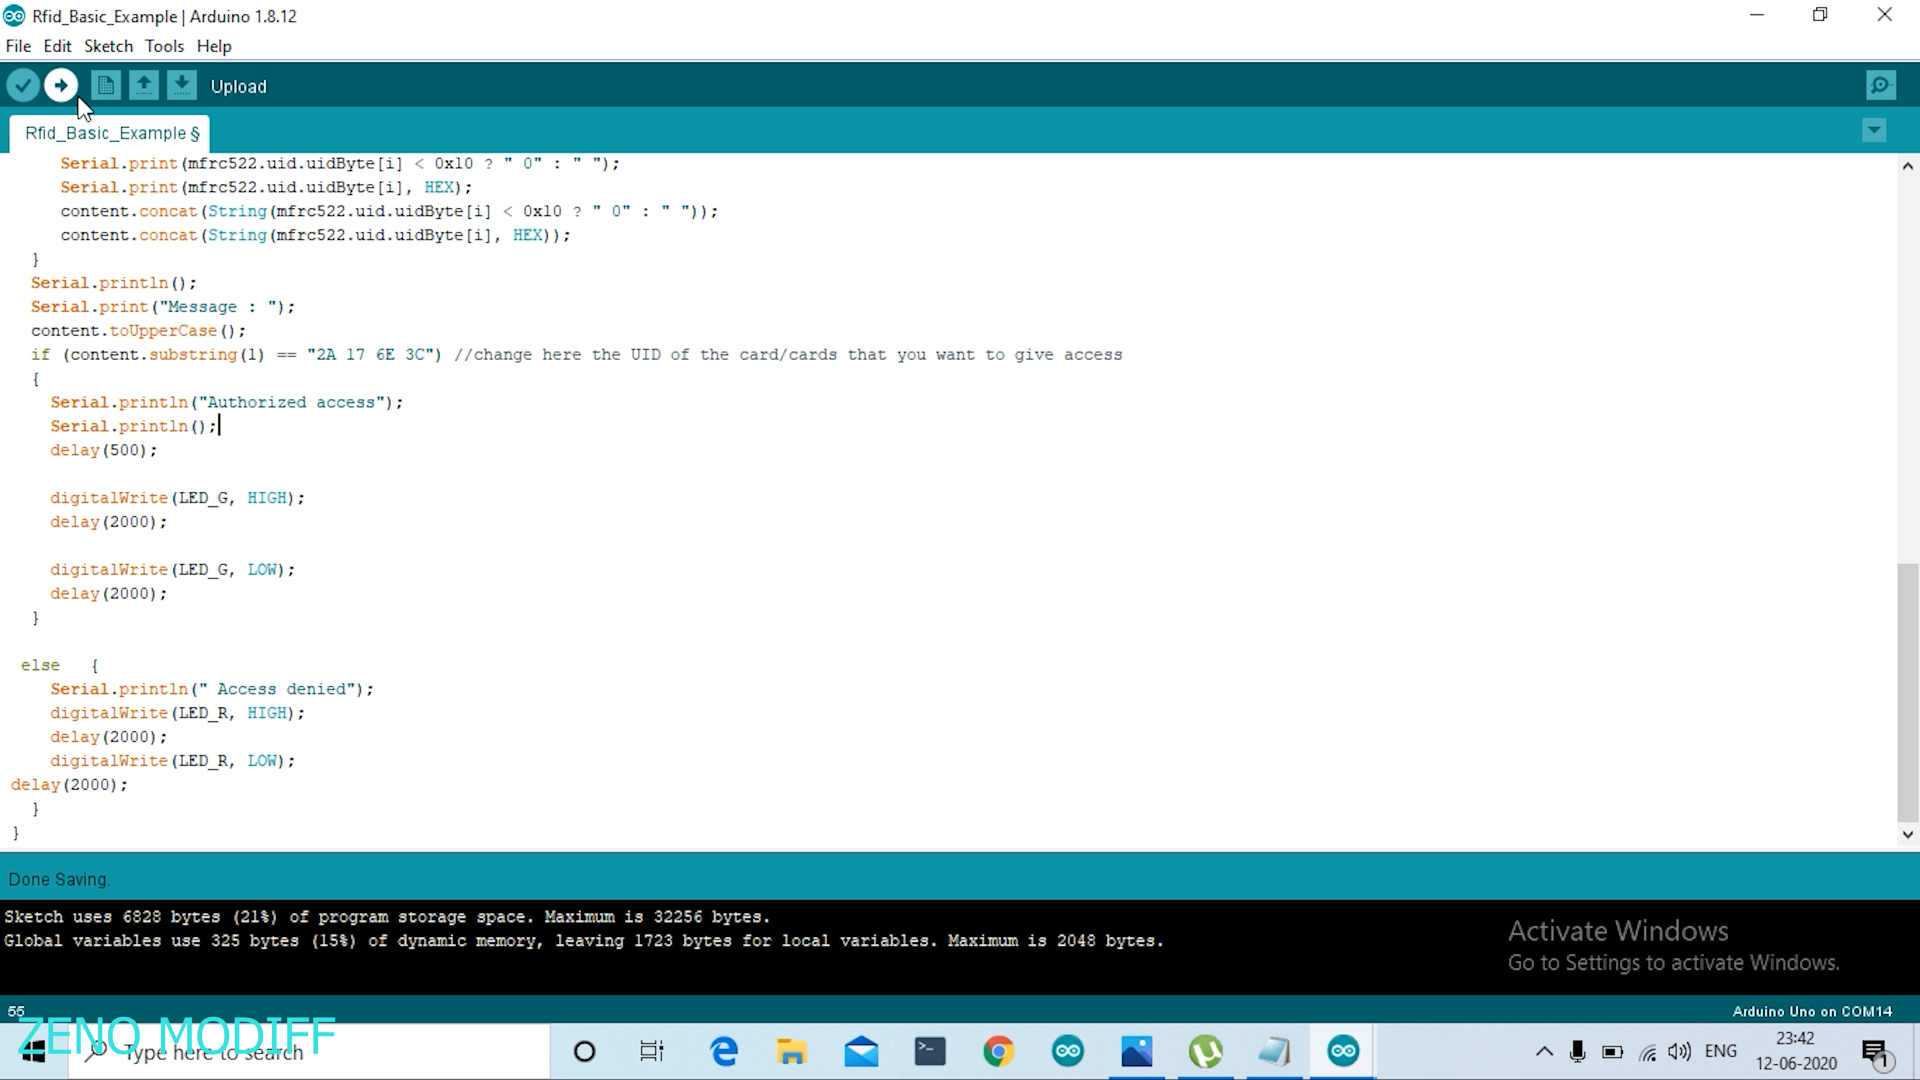Open Mail app from taskbar
The height and width of the screenshot is (1080, 1920).
click(x=861, y=1052)
